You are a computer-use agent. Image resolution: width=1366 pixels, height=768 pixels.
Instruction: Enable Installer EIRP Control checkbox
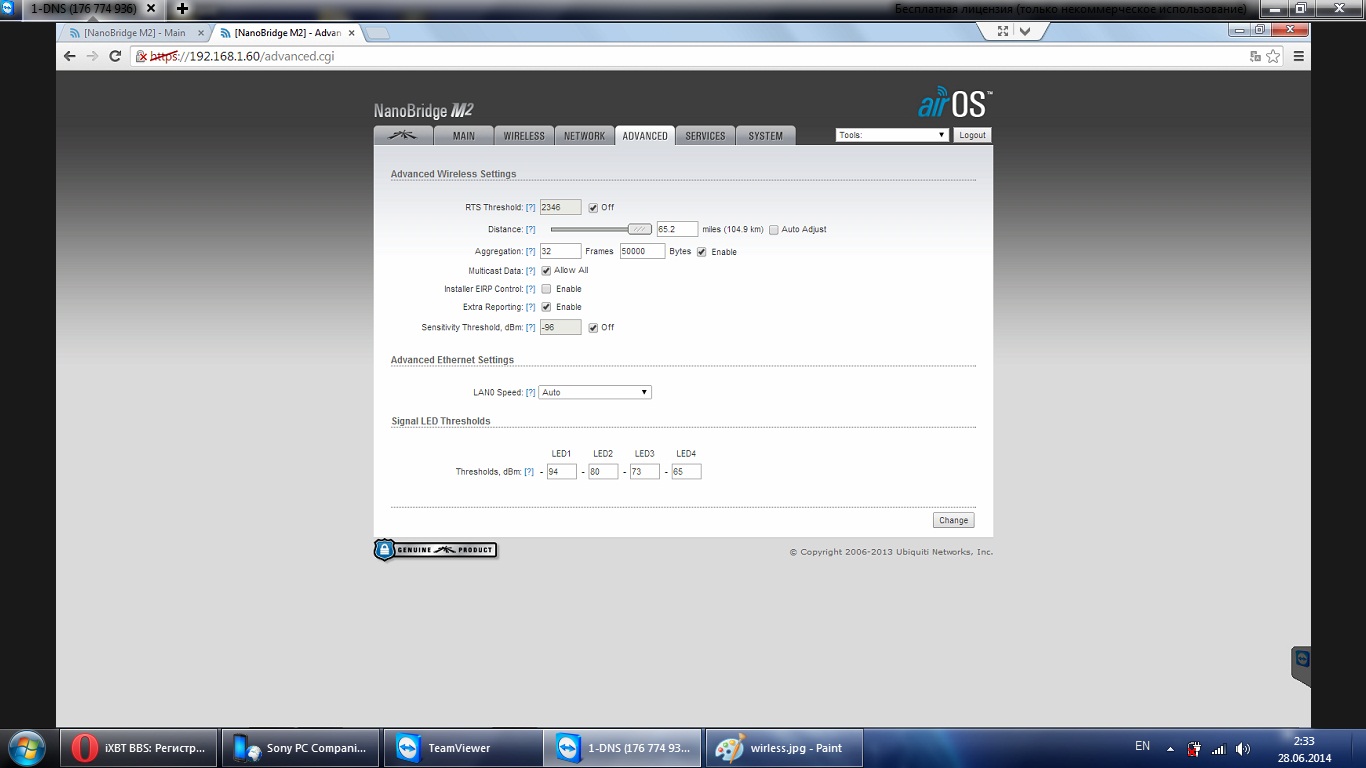click(546, 289)
